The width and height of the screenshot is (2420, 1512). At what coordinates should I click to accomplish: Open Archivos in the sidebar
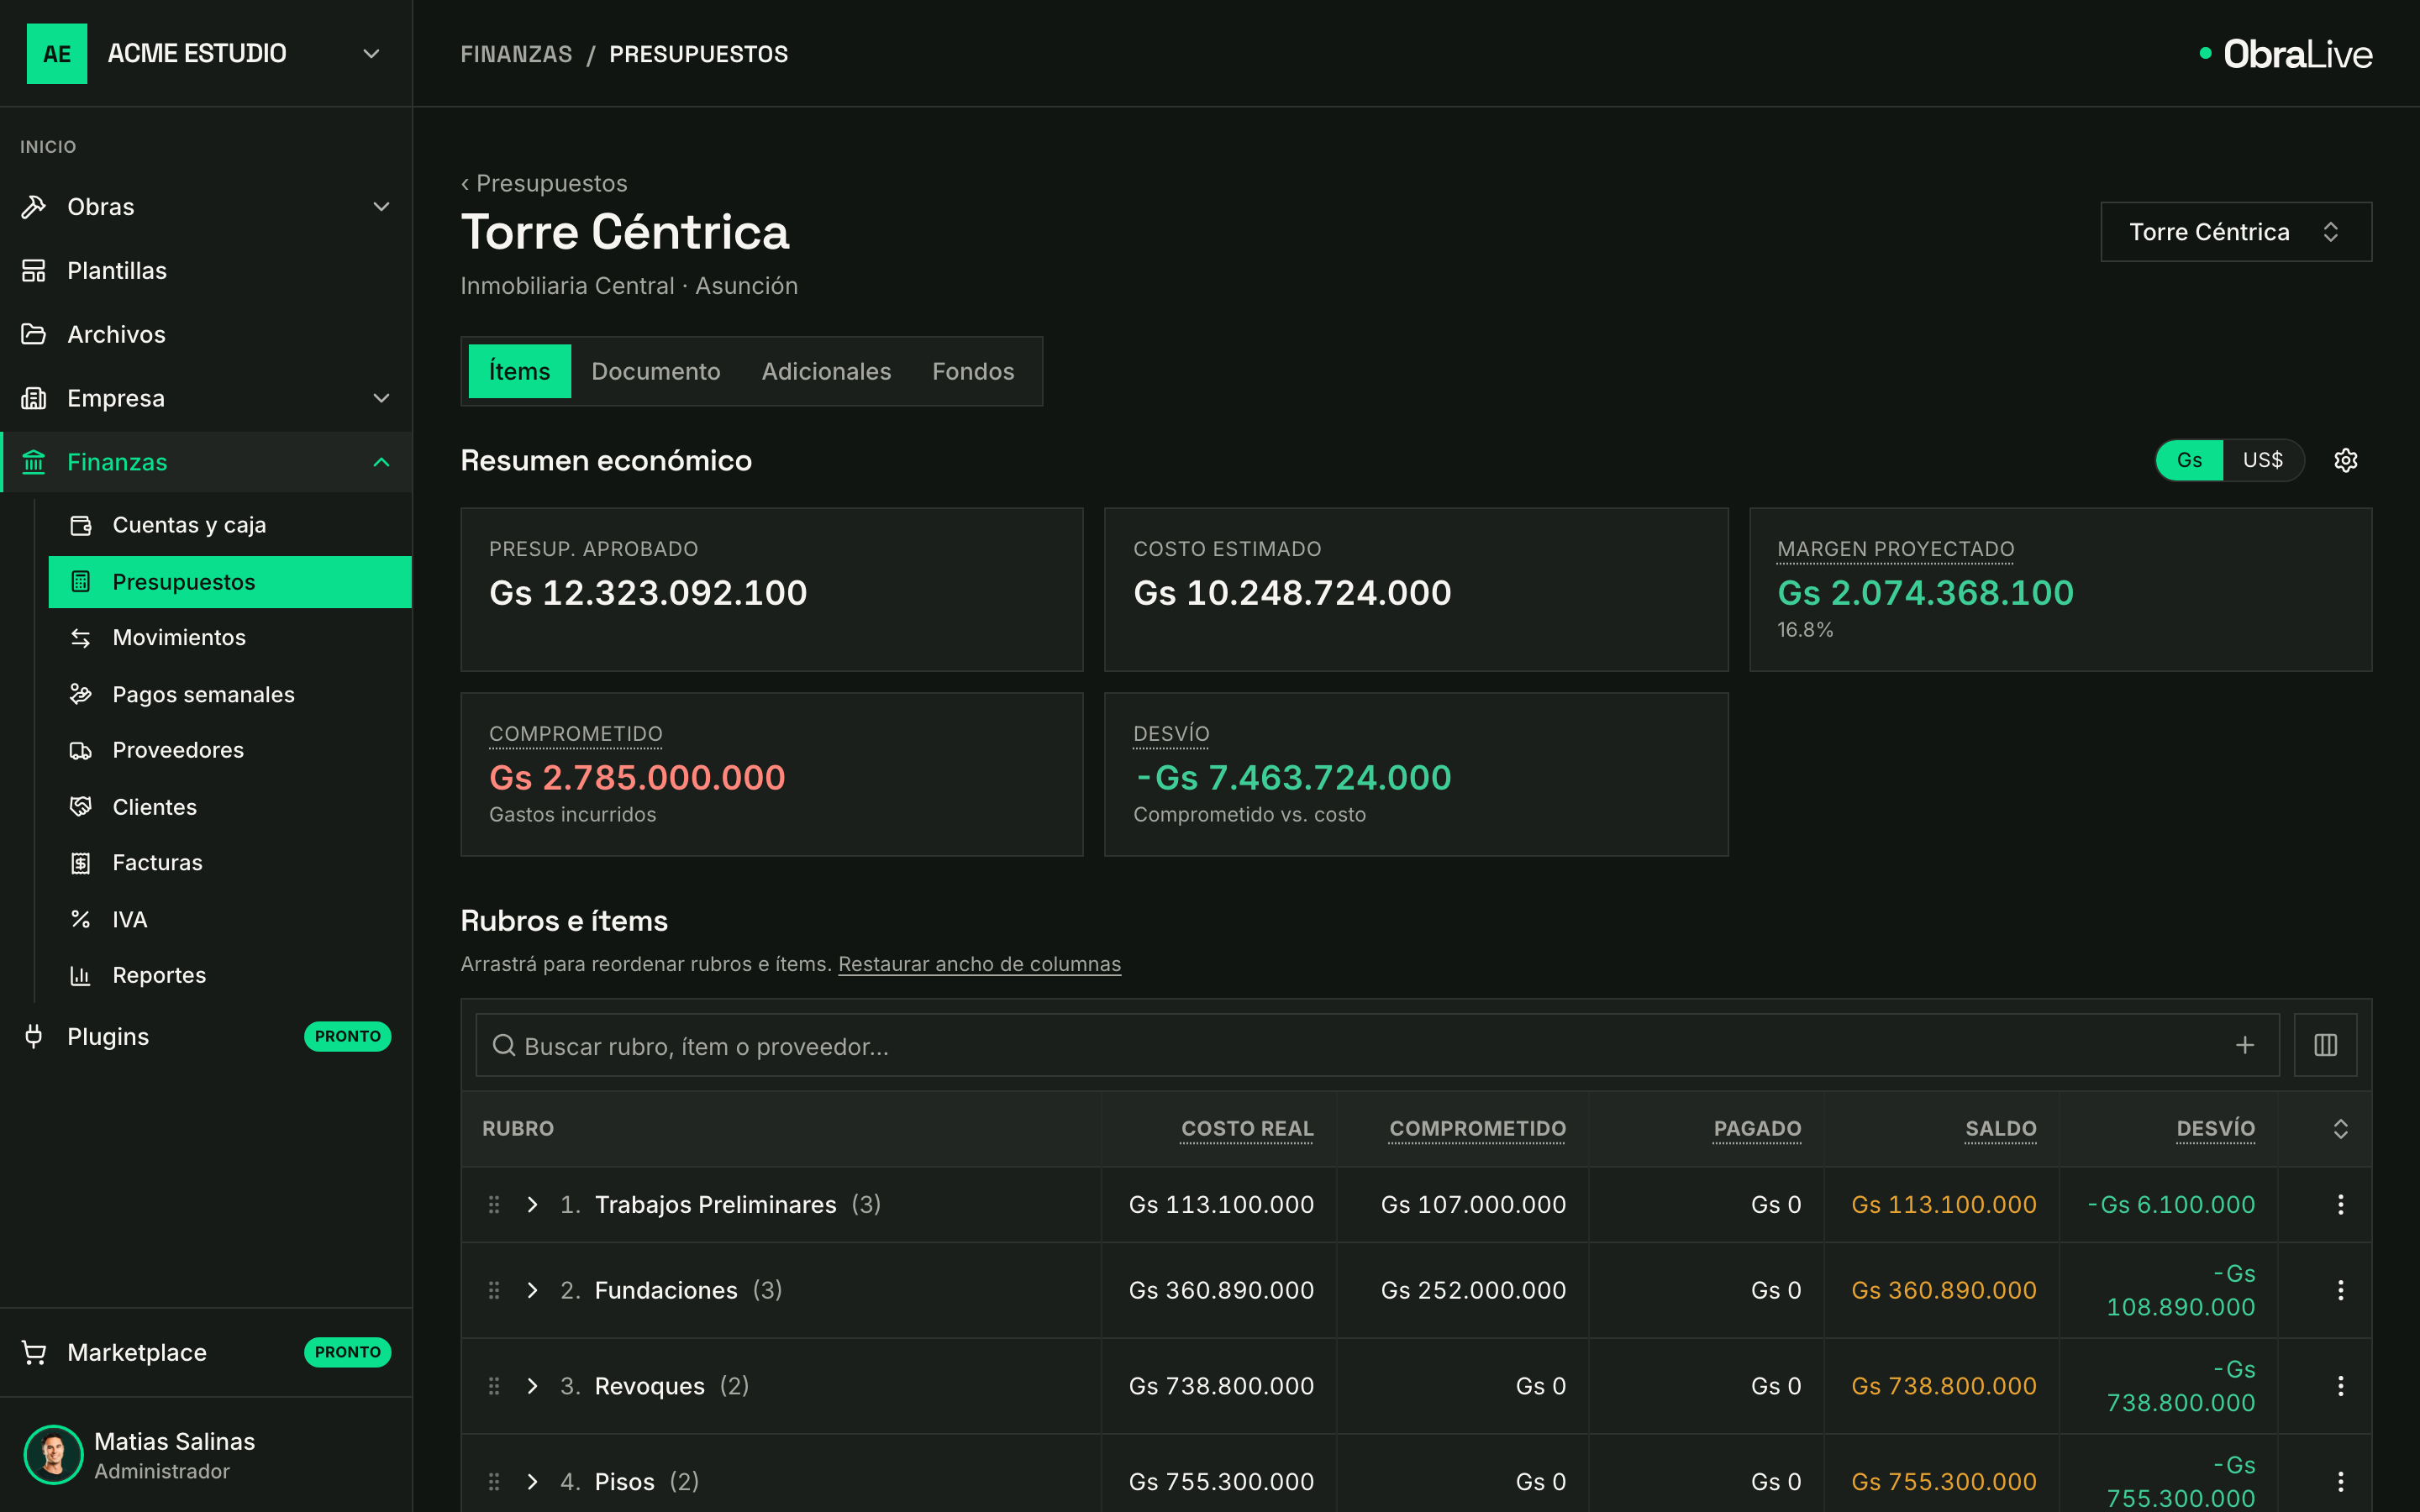(x=206, y=334)
